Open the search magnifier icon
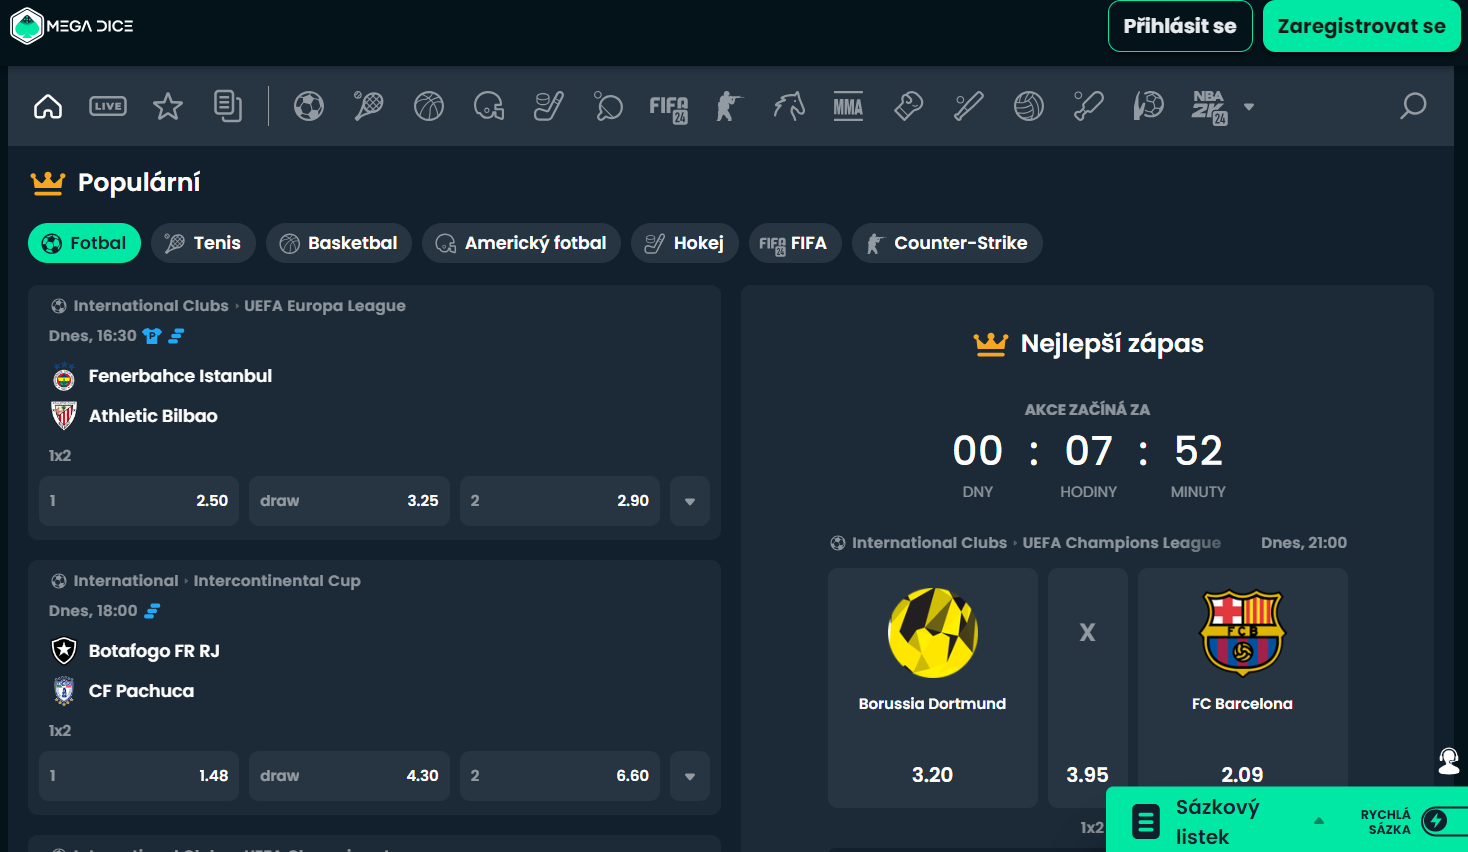Screen dimensions: 1468x852 [1413, 106]
